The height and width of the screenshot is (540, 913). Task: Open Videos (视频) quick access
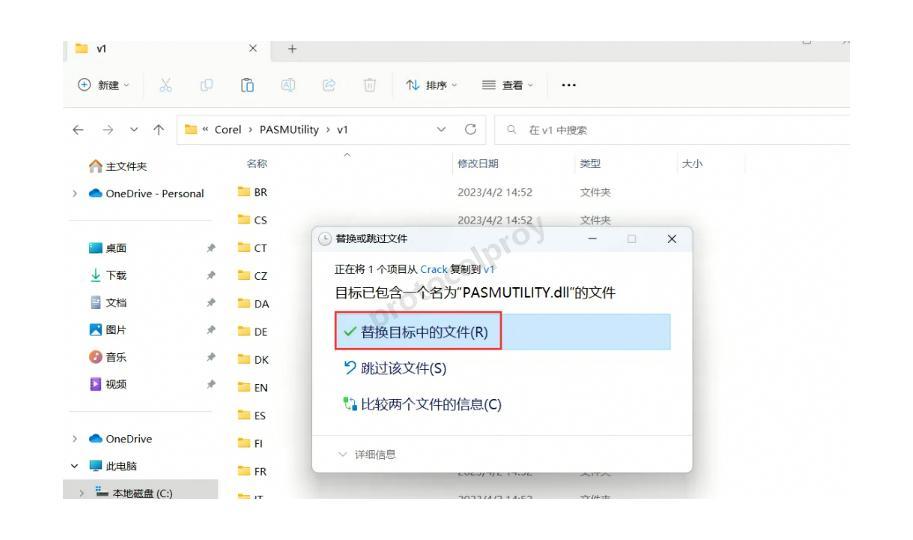tap(108, 384)
